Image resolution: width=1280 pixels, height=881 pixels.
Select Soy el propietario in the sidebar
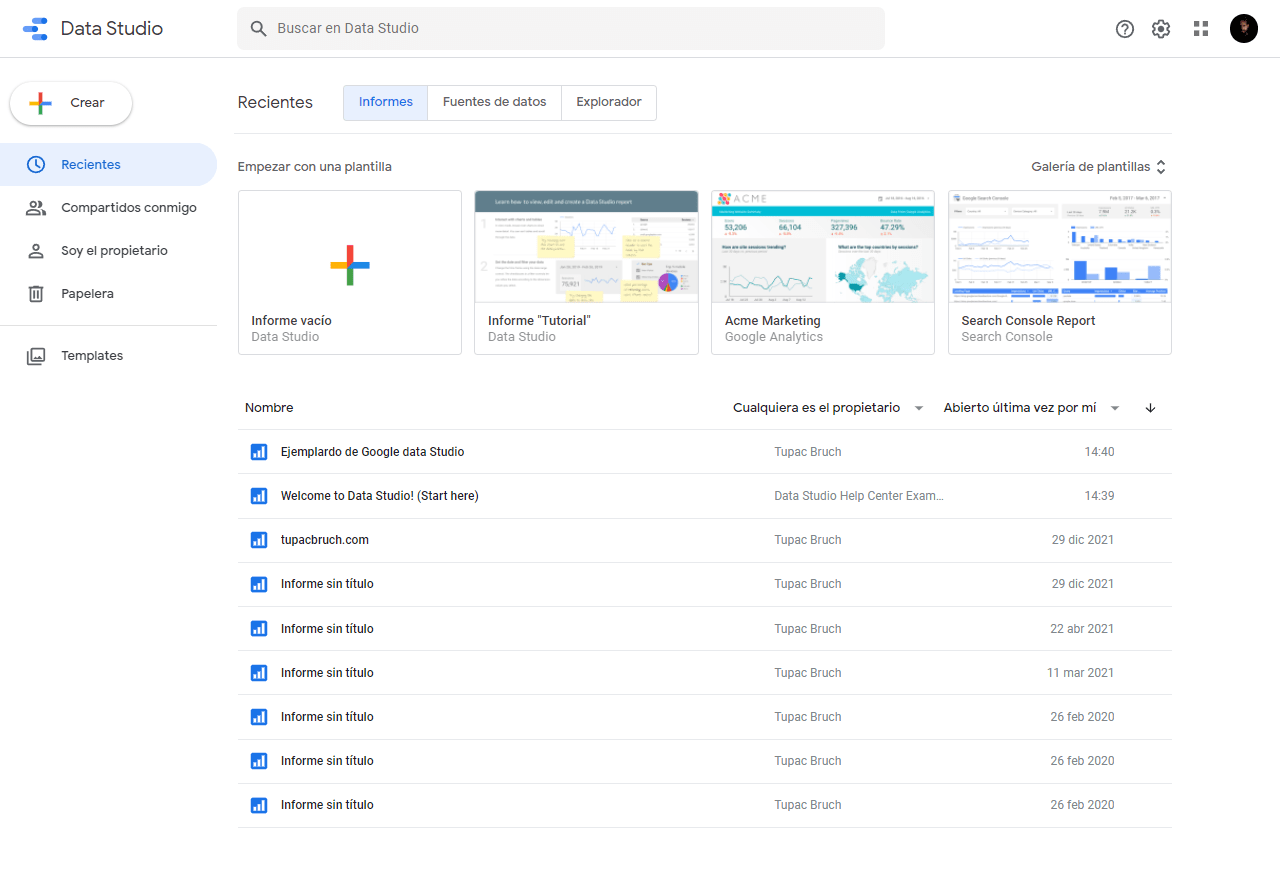pyautogui.click(x=108, y=251)
